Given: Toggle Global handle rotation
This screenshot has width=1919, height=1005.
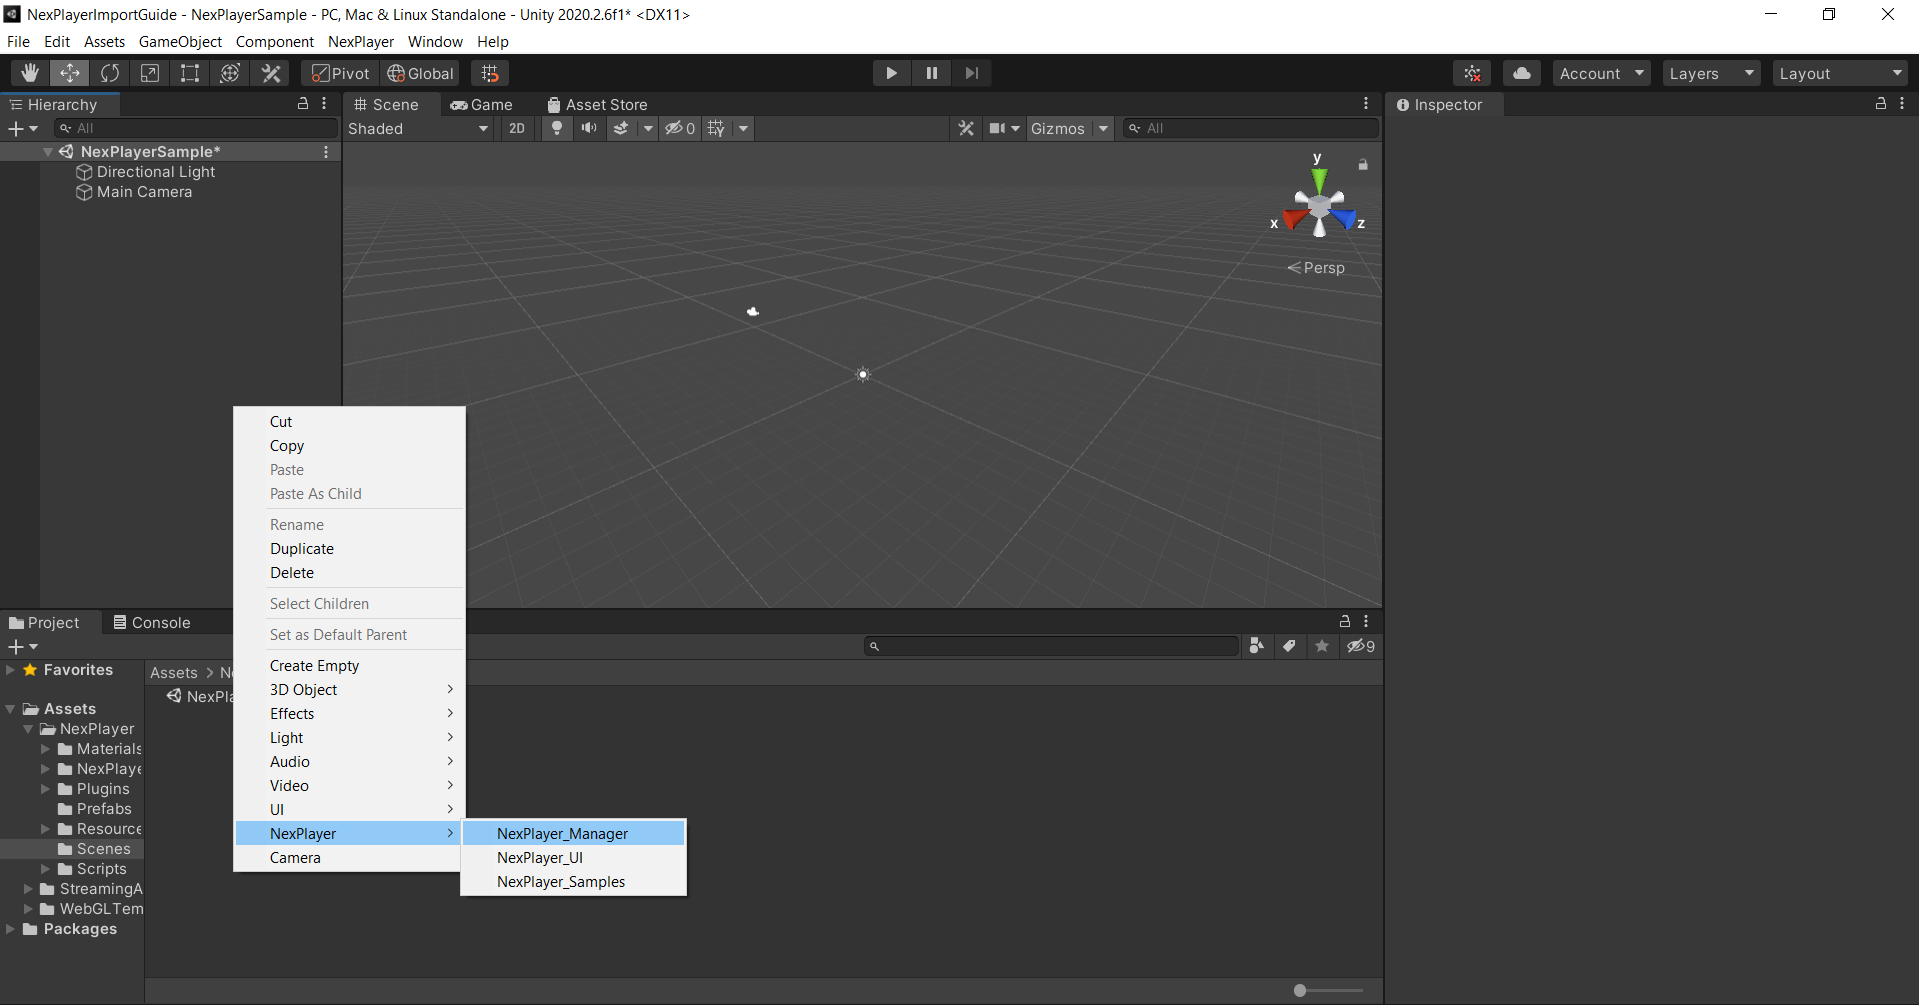Looking at the screenshot, I should click(x=420, y=73).
